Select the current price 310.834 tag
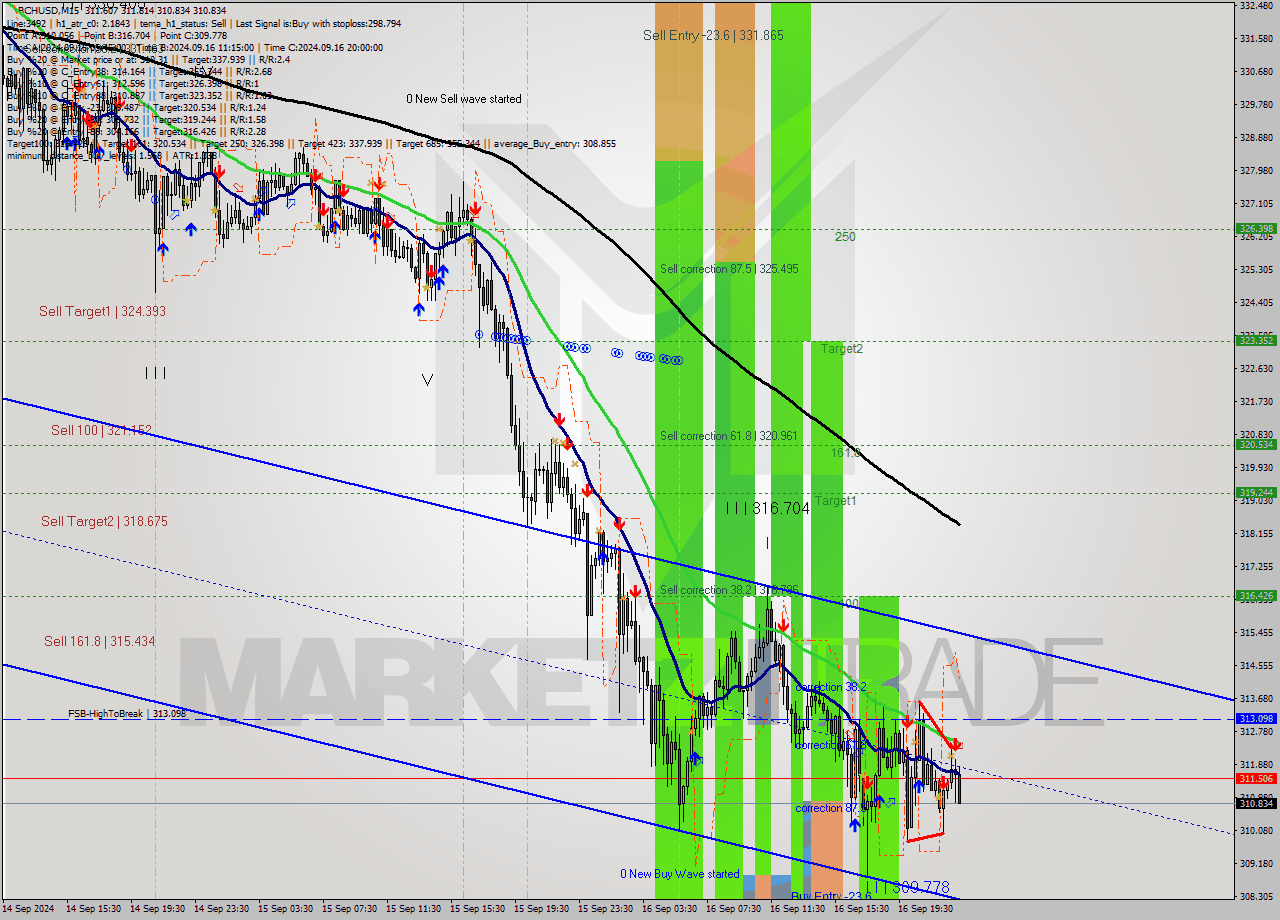 point(1256,803)
